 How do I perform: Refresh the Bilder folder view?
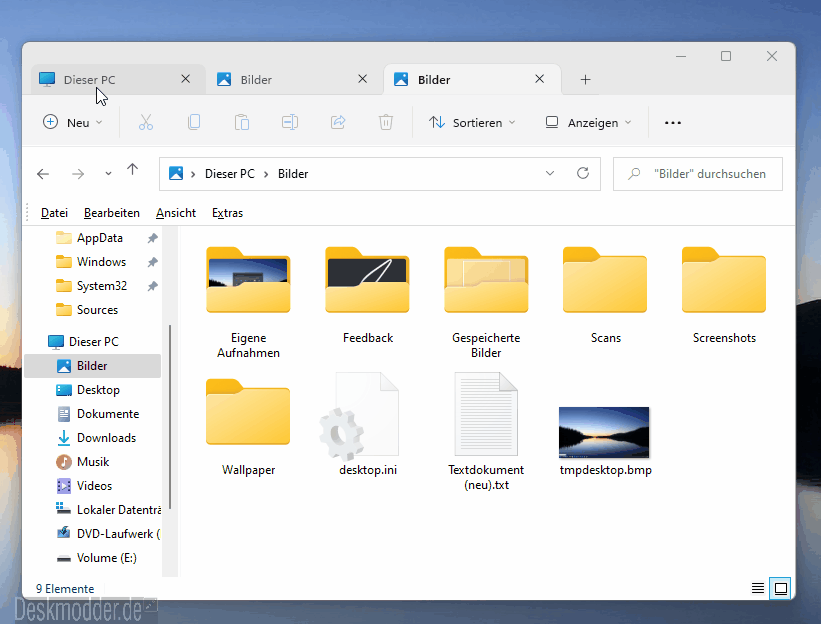pos(583,173)
